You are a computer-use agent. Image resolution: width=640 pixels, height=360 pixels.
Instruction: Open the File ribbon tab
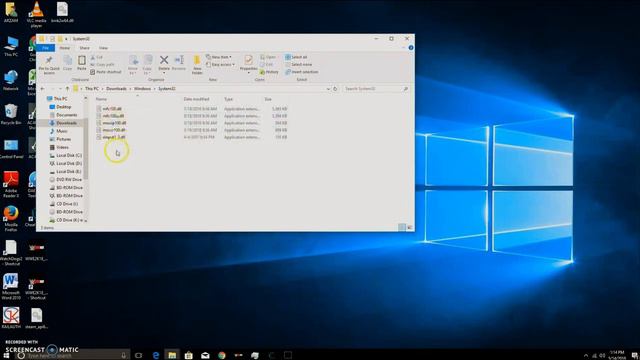45,48
